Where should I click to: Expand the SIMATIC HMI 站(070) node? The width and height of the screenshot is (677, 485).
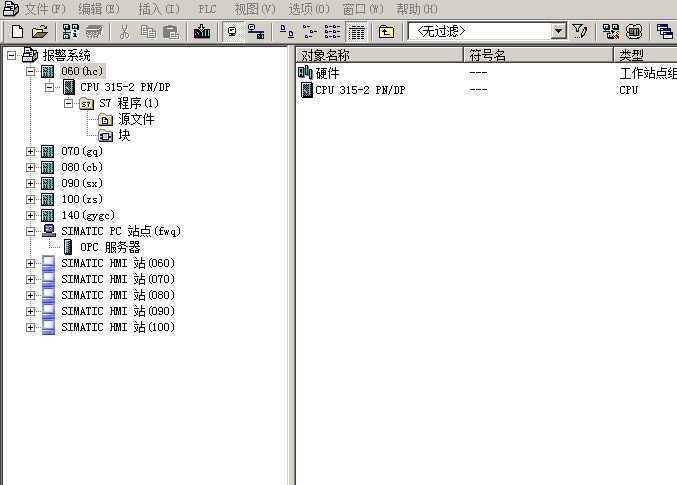click(x=30, y=279)
